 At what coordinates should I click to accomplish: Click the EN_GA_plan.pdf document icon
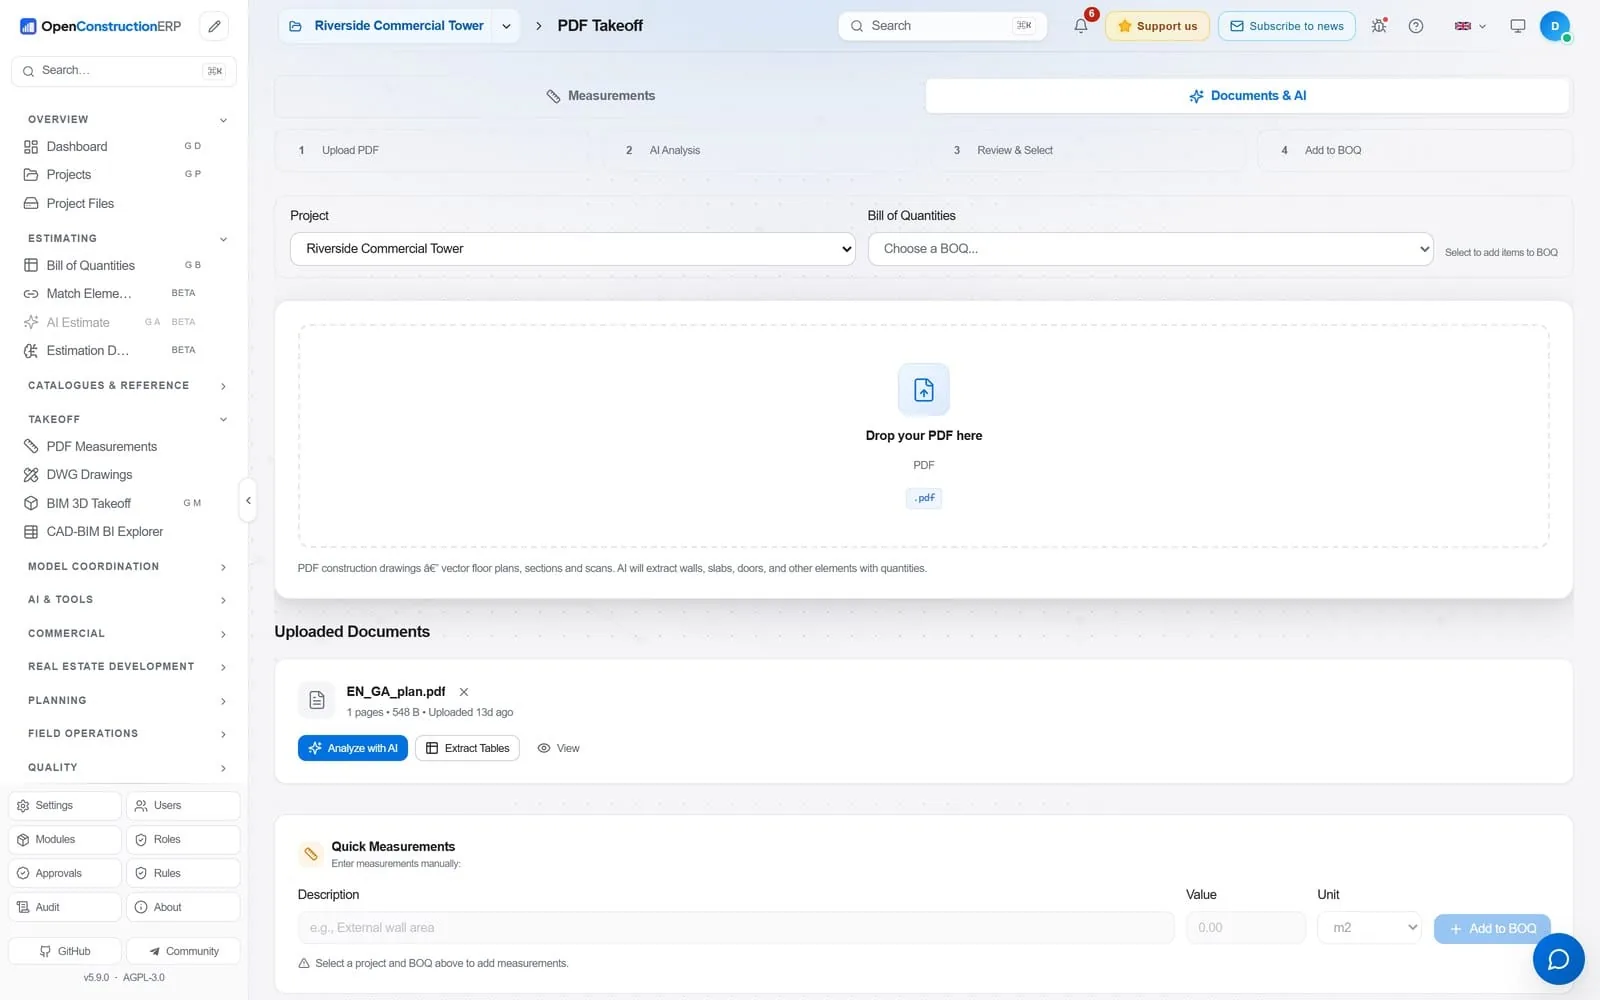click(x=317, y=700)
